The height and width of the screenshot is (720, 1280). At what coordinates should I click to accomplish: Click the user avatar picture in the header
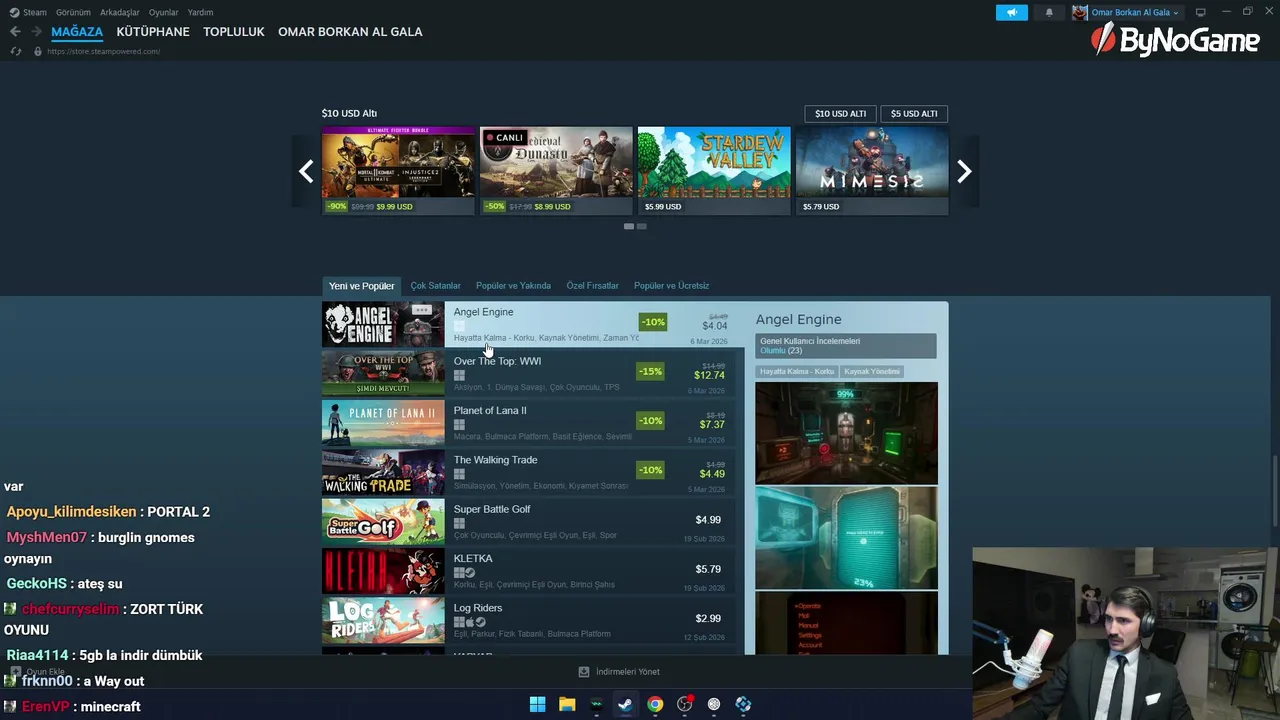1080,12
